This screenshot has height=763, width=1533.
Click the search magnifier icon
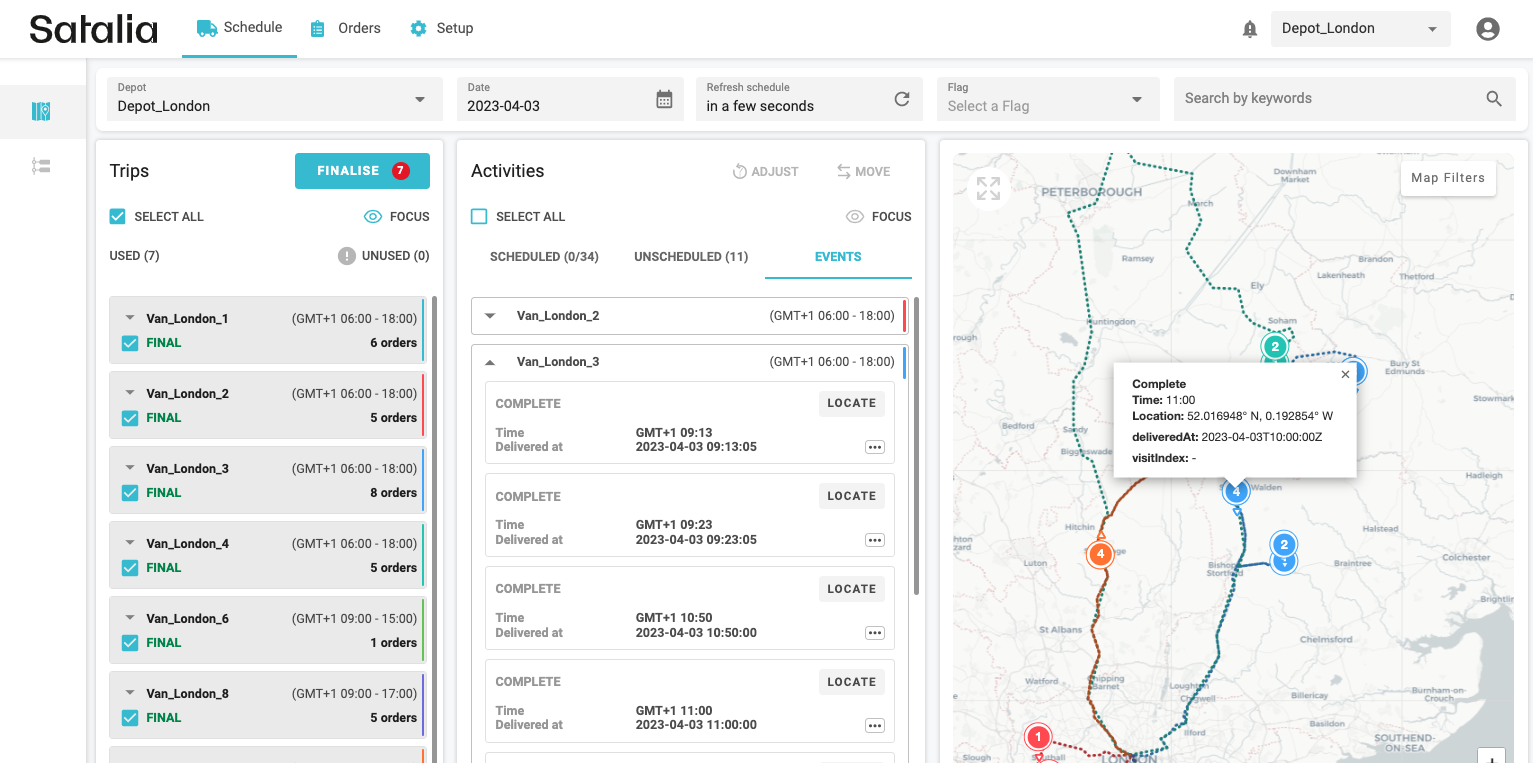[x=1493, y=99]
